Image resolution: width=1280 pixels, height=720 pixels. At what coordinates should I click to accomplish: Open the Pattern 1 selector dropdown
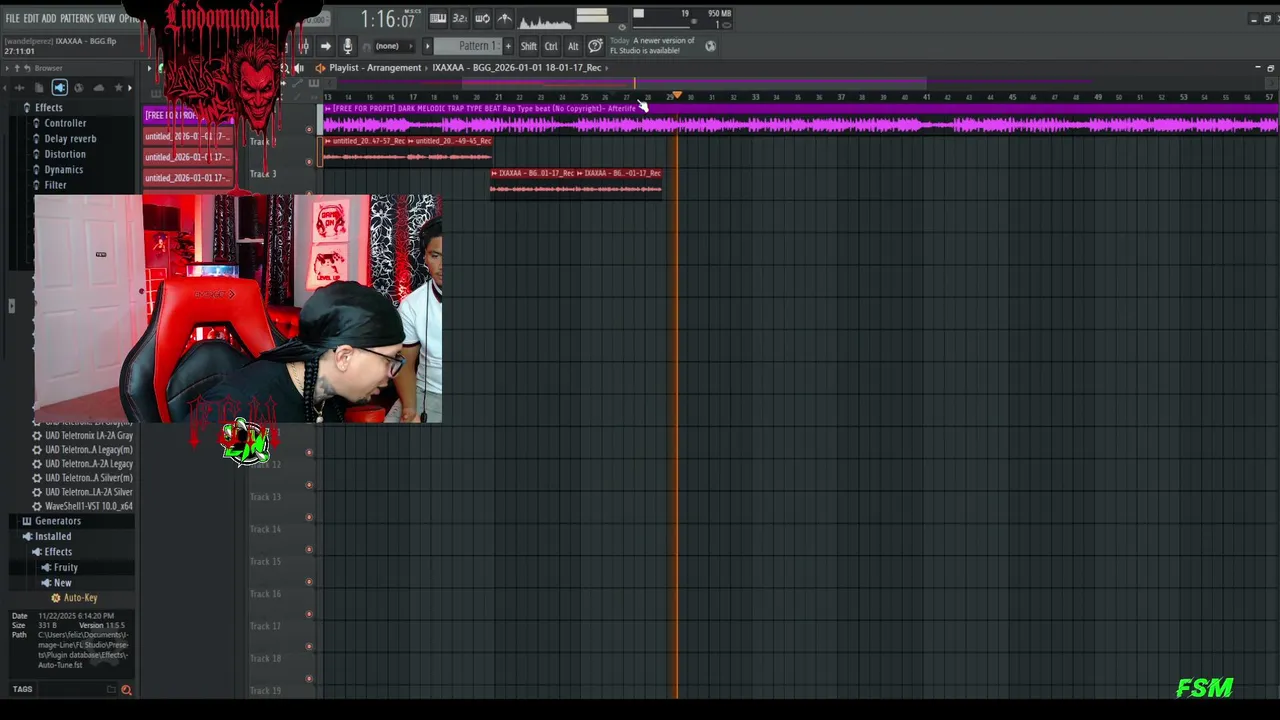pyautogui.click(x=468, y=46)
